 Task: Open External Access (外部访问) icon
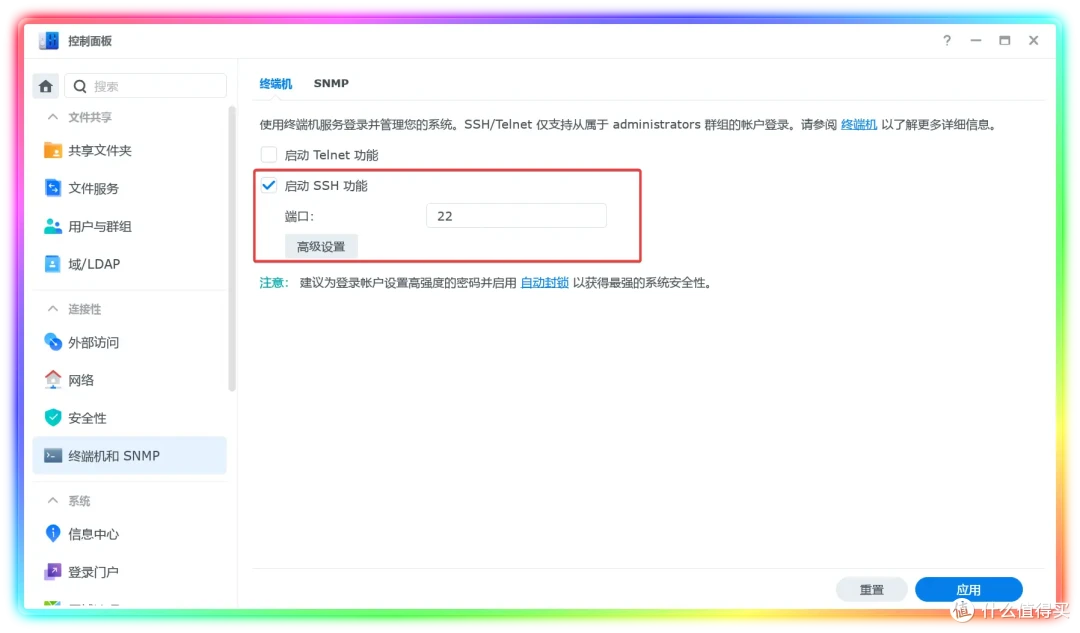pyautogui.click(x=52, y=342)
